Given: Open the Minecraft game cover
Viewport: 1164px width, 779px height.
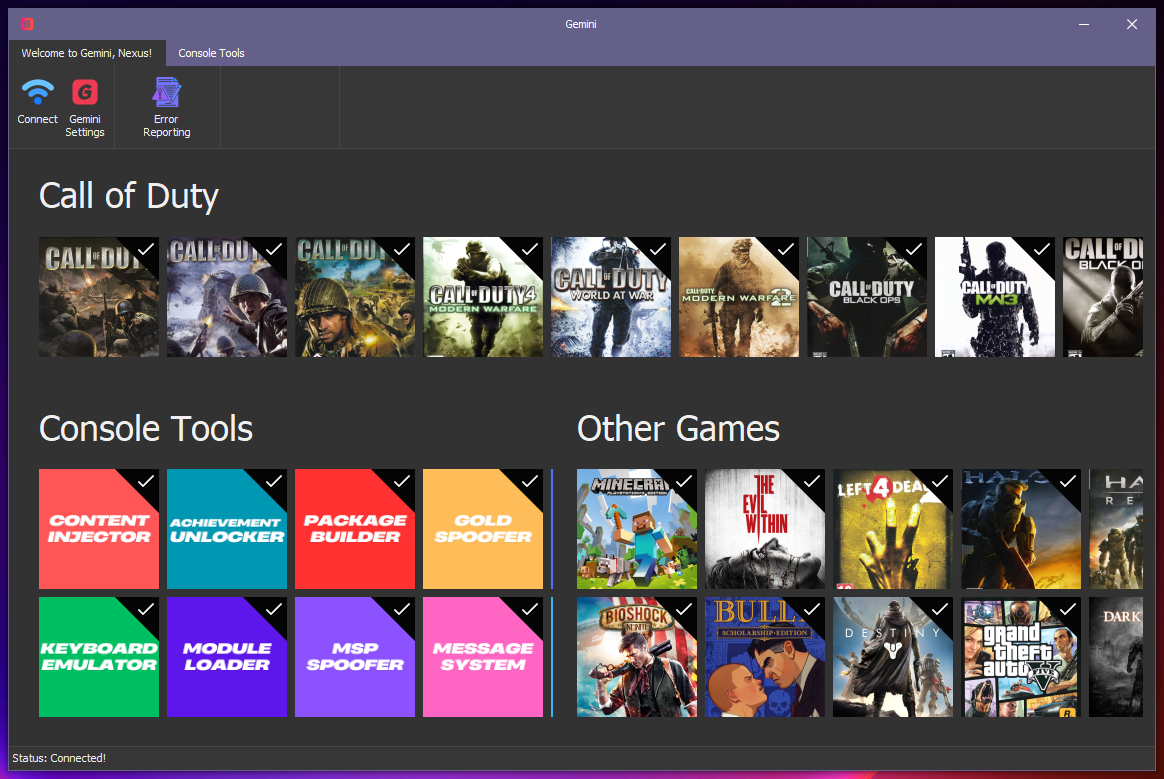Looking at the screenshot, I should click(x=637, y=529).
